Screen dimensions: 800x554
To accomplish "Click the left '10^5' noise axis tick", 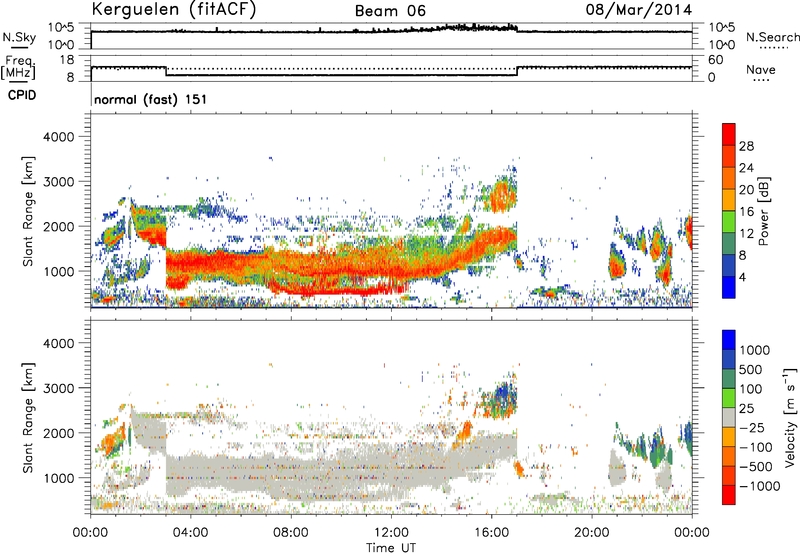I will tap(61, 28).
